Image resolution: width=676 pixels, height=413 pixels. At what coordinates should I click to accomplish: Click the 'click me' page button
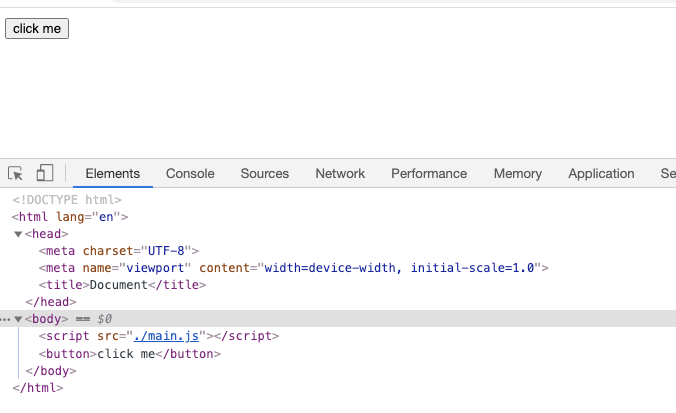point(37,28)
